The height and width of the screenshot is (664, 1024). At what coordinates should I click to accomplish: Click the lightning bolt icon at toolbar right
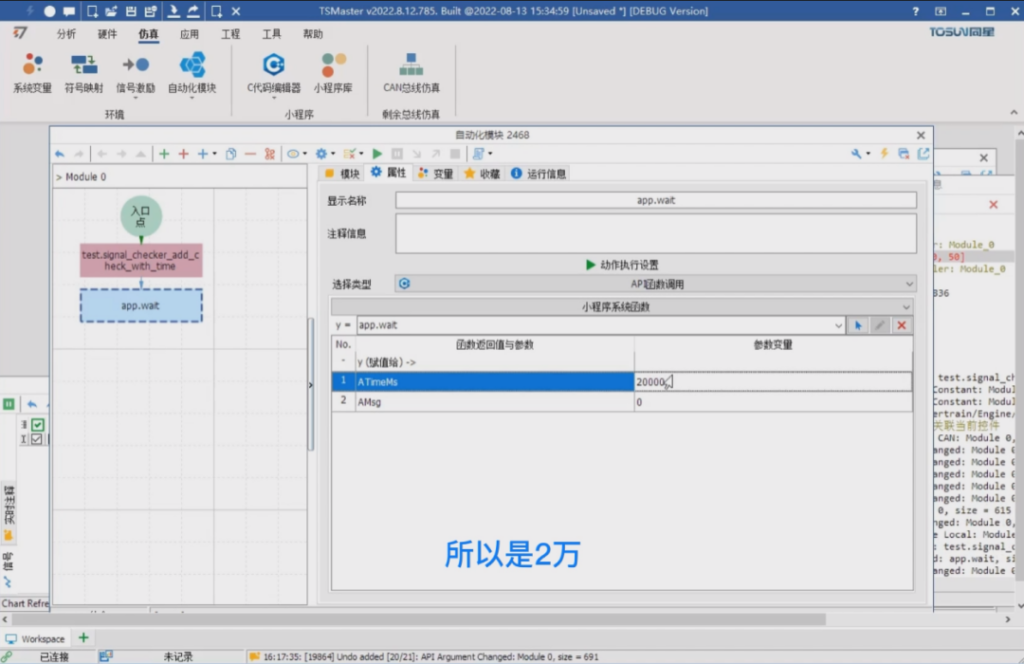pyautogui.click(x=884, y=154)
